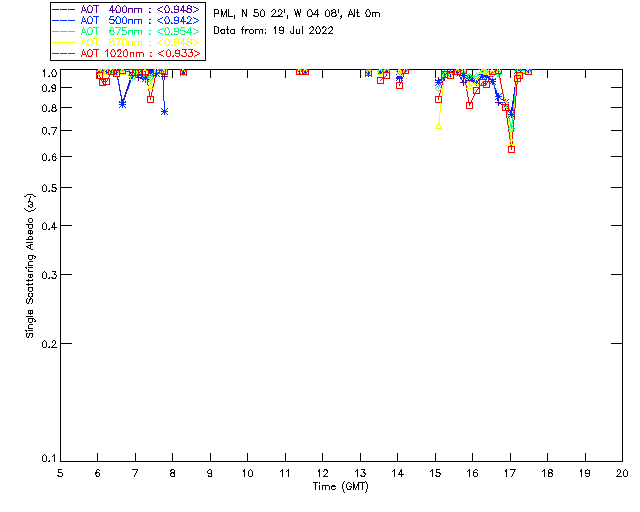This screenshot has width=640, height=512.
Task: Click the x-axis tick label 6
Action: 98,473
